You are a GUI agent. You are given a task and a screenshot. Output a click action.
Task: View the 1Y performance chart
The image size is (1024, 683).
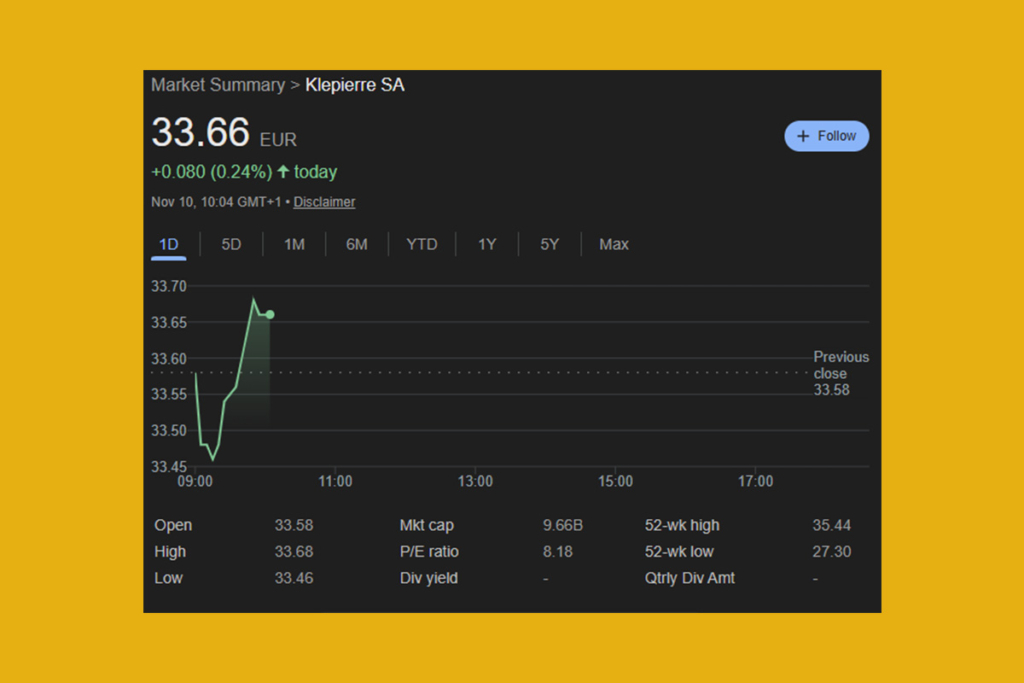(487, 244)
